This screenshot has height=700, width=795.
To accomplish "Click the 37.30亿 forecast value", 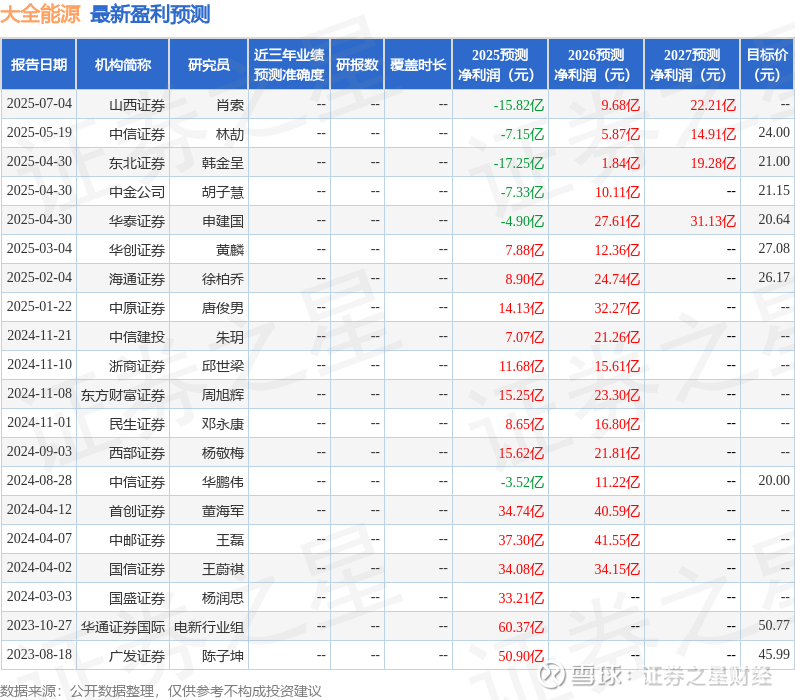I will [521, 540].
